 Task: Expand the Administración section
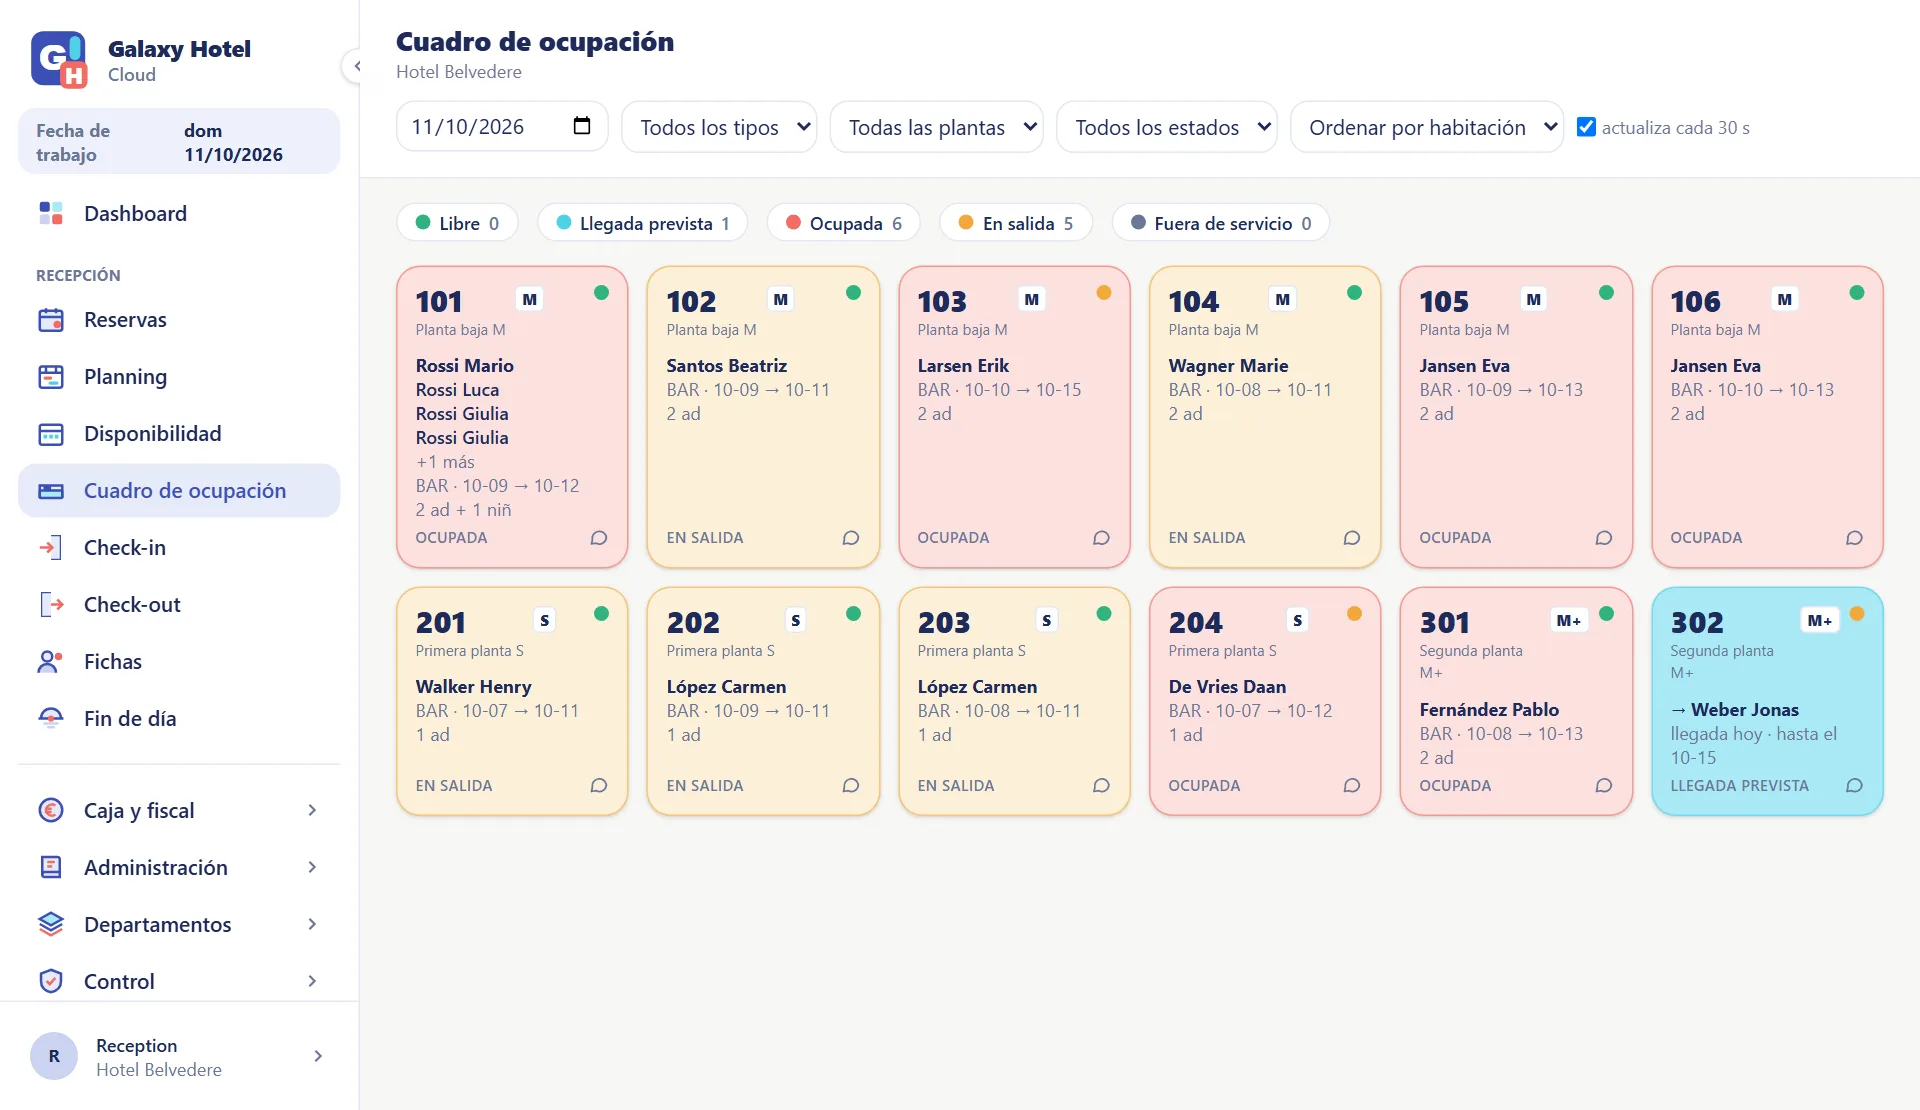(179, 867)
